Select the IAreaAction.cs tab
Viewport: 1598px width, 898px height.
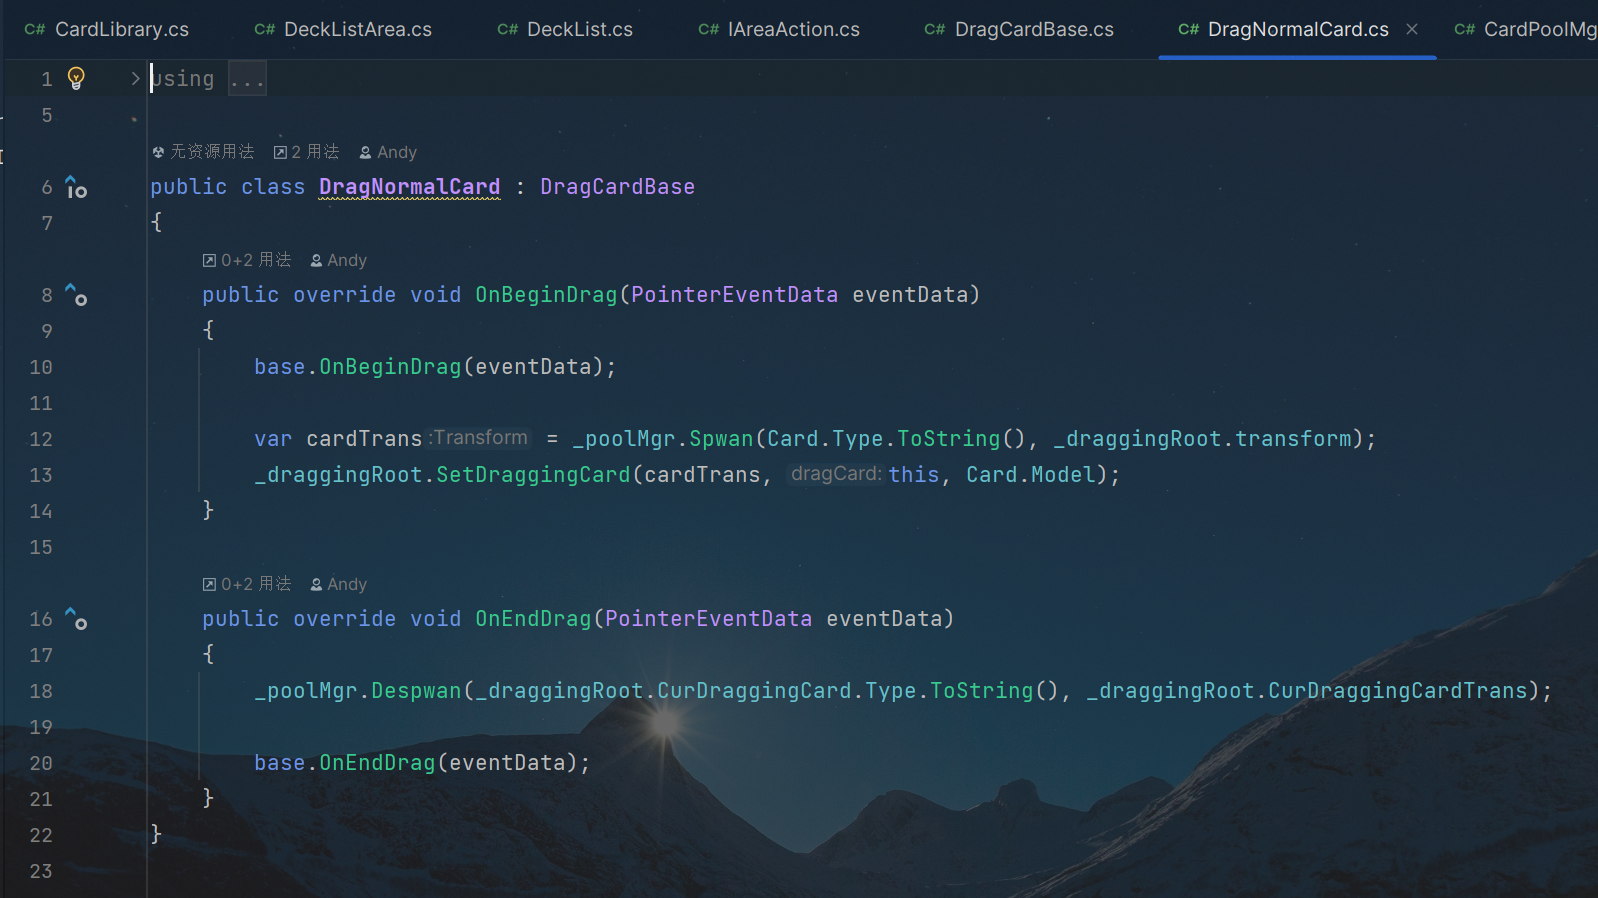coord(779,29)
